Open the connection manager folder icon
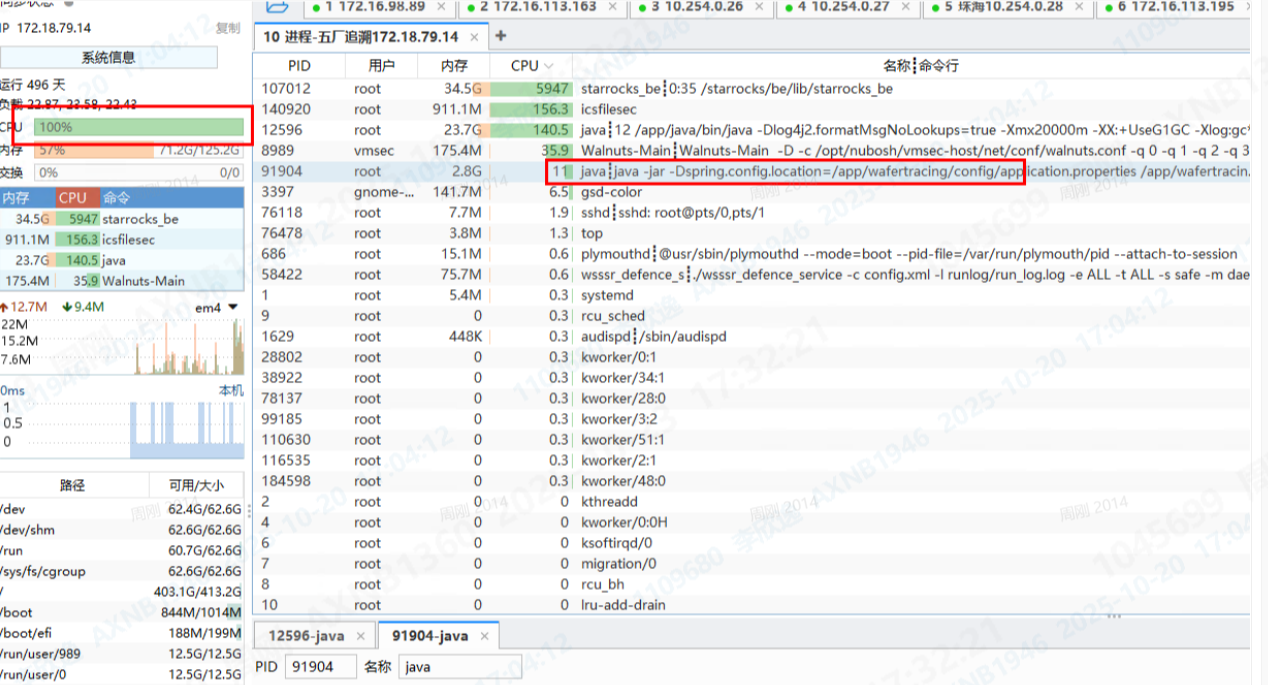Viewport: 1268px width, 685px height. pos(277,8)
